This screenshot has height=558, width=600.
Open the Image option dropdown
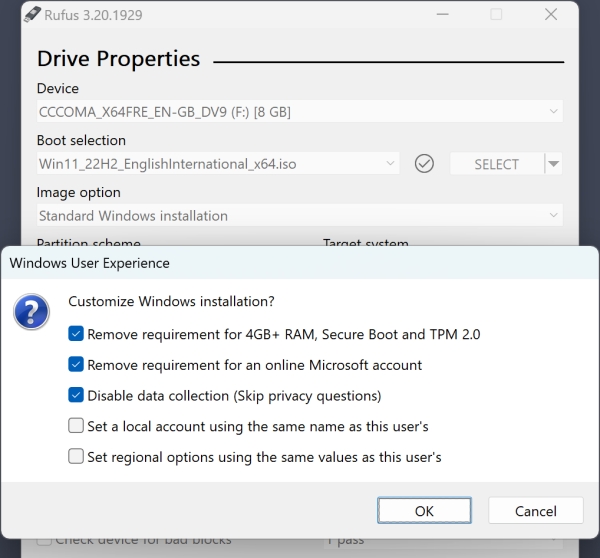[x=300, y=215]
